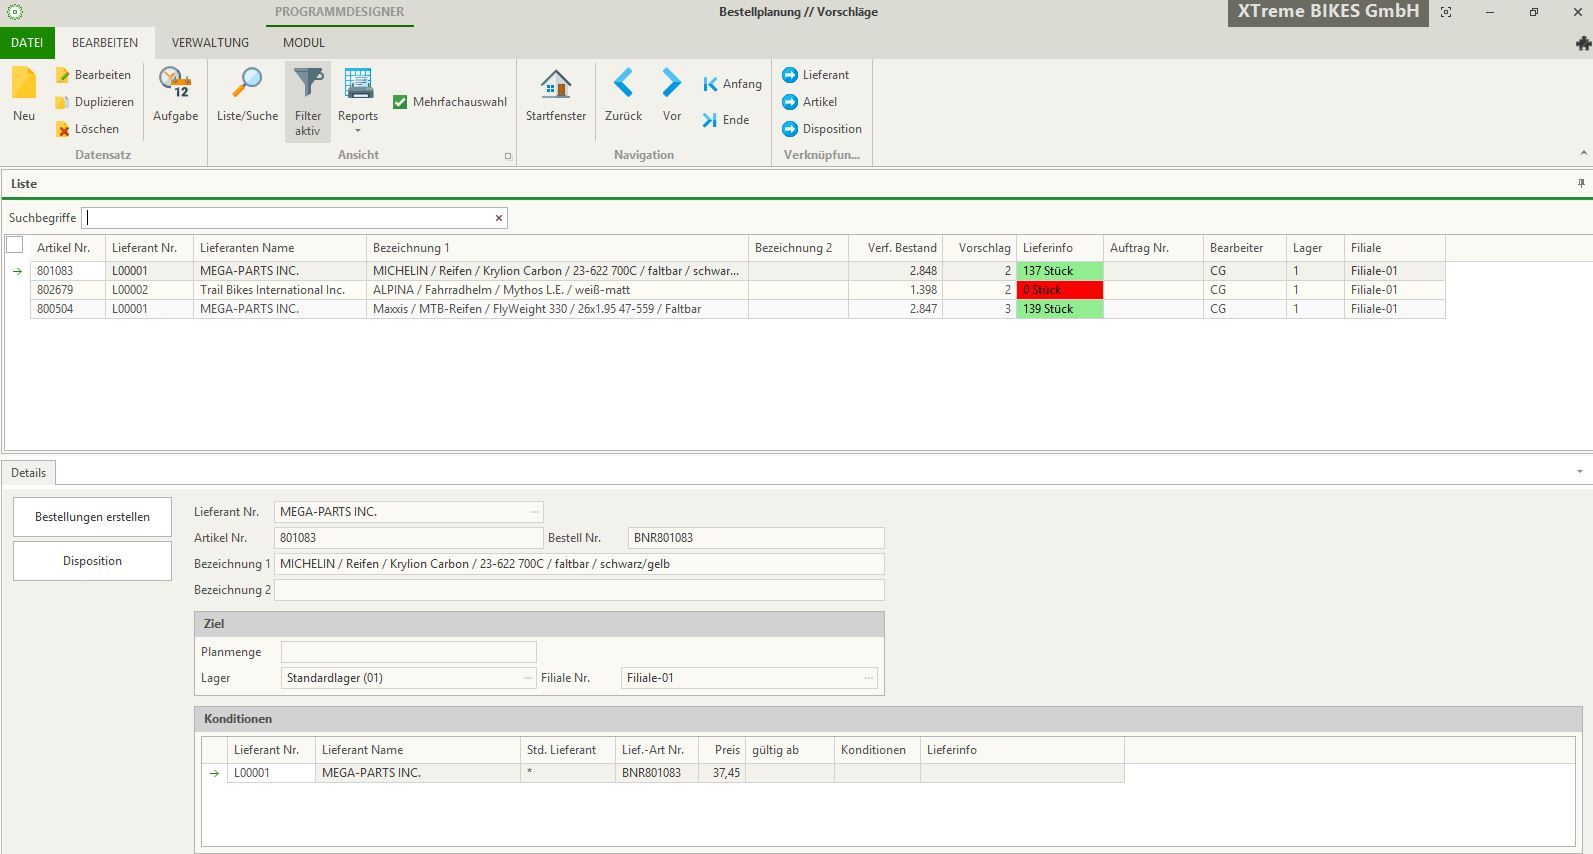Screen dimensions: 1593x854
Task: Expand the Reports dropdown
Action: tap(357, 130)
